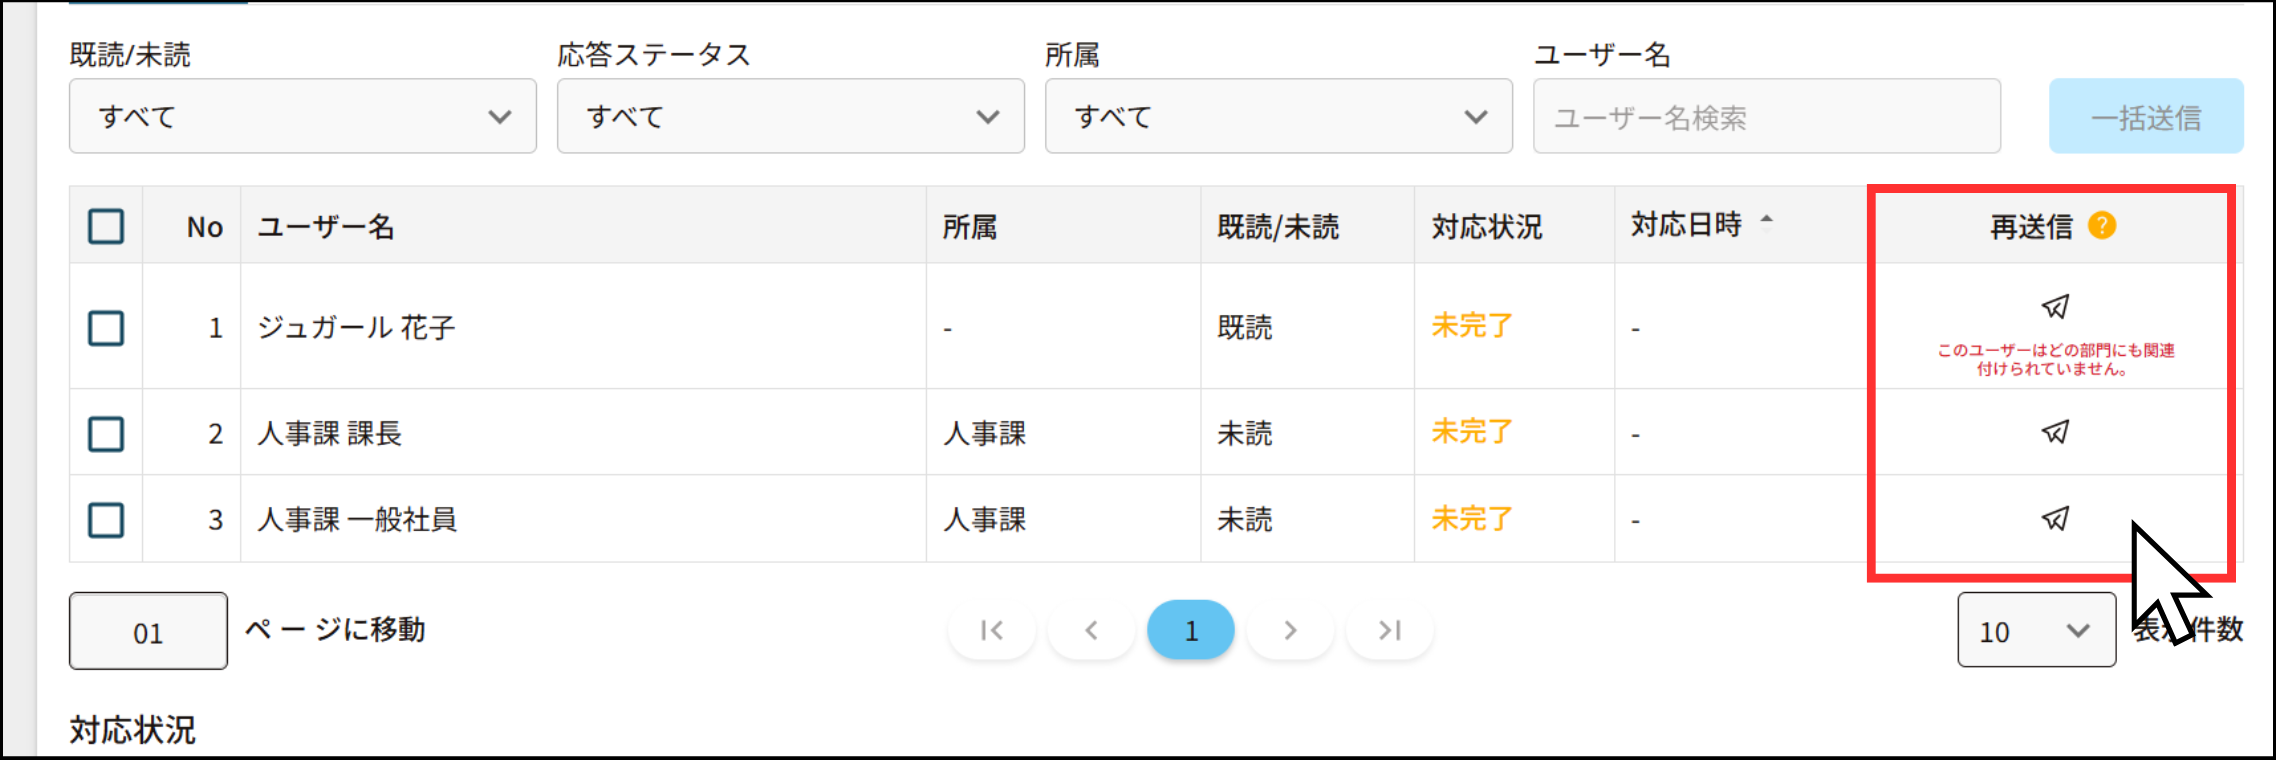Image resolution: width=2276 pixels, height=760 pixels.
Task: Check the box for ジュガール 花子 row
Action: (106, 328)
